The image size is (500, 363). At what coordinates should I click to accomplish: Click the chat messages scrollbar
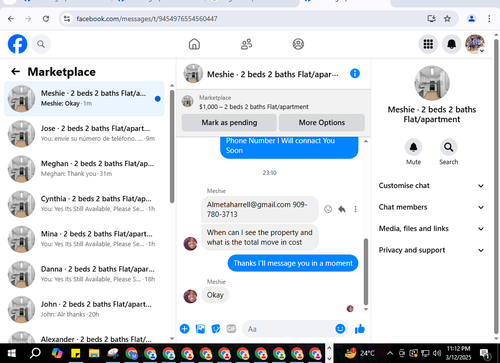point(366,272)
